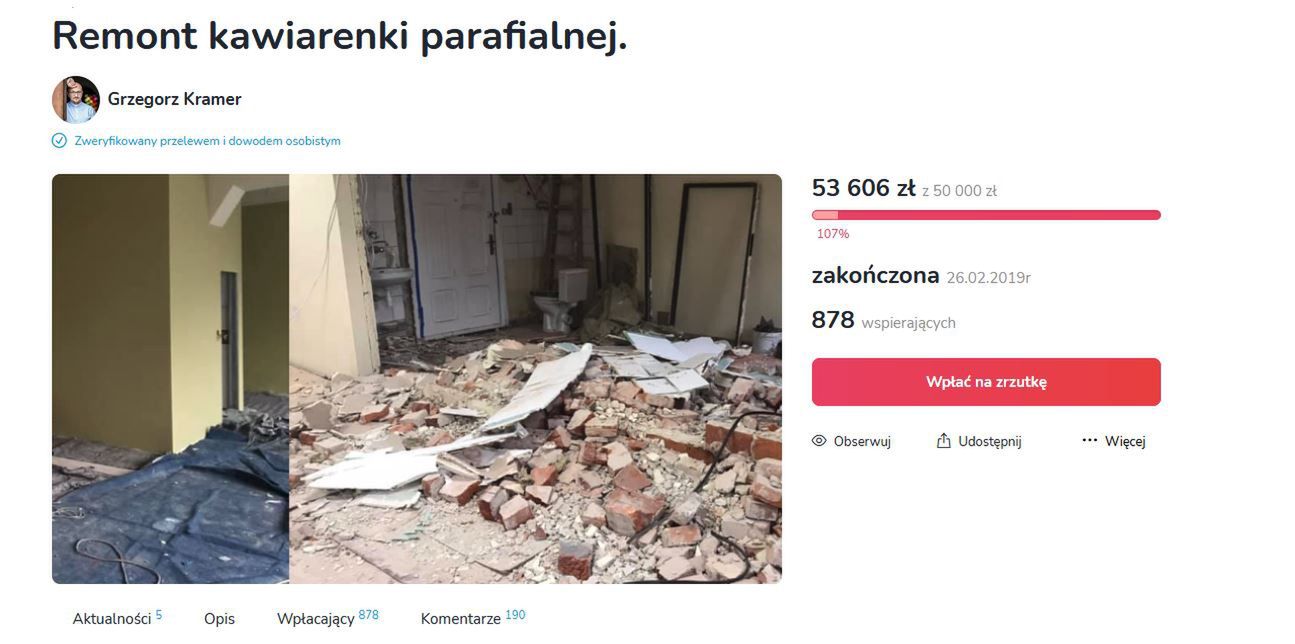Open the Grzegorz Kramer organizer name link
This screenshot has width=1295, height=644.
click(174, 99)
